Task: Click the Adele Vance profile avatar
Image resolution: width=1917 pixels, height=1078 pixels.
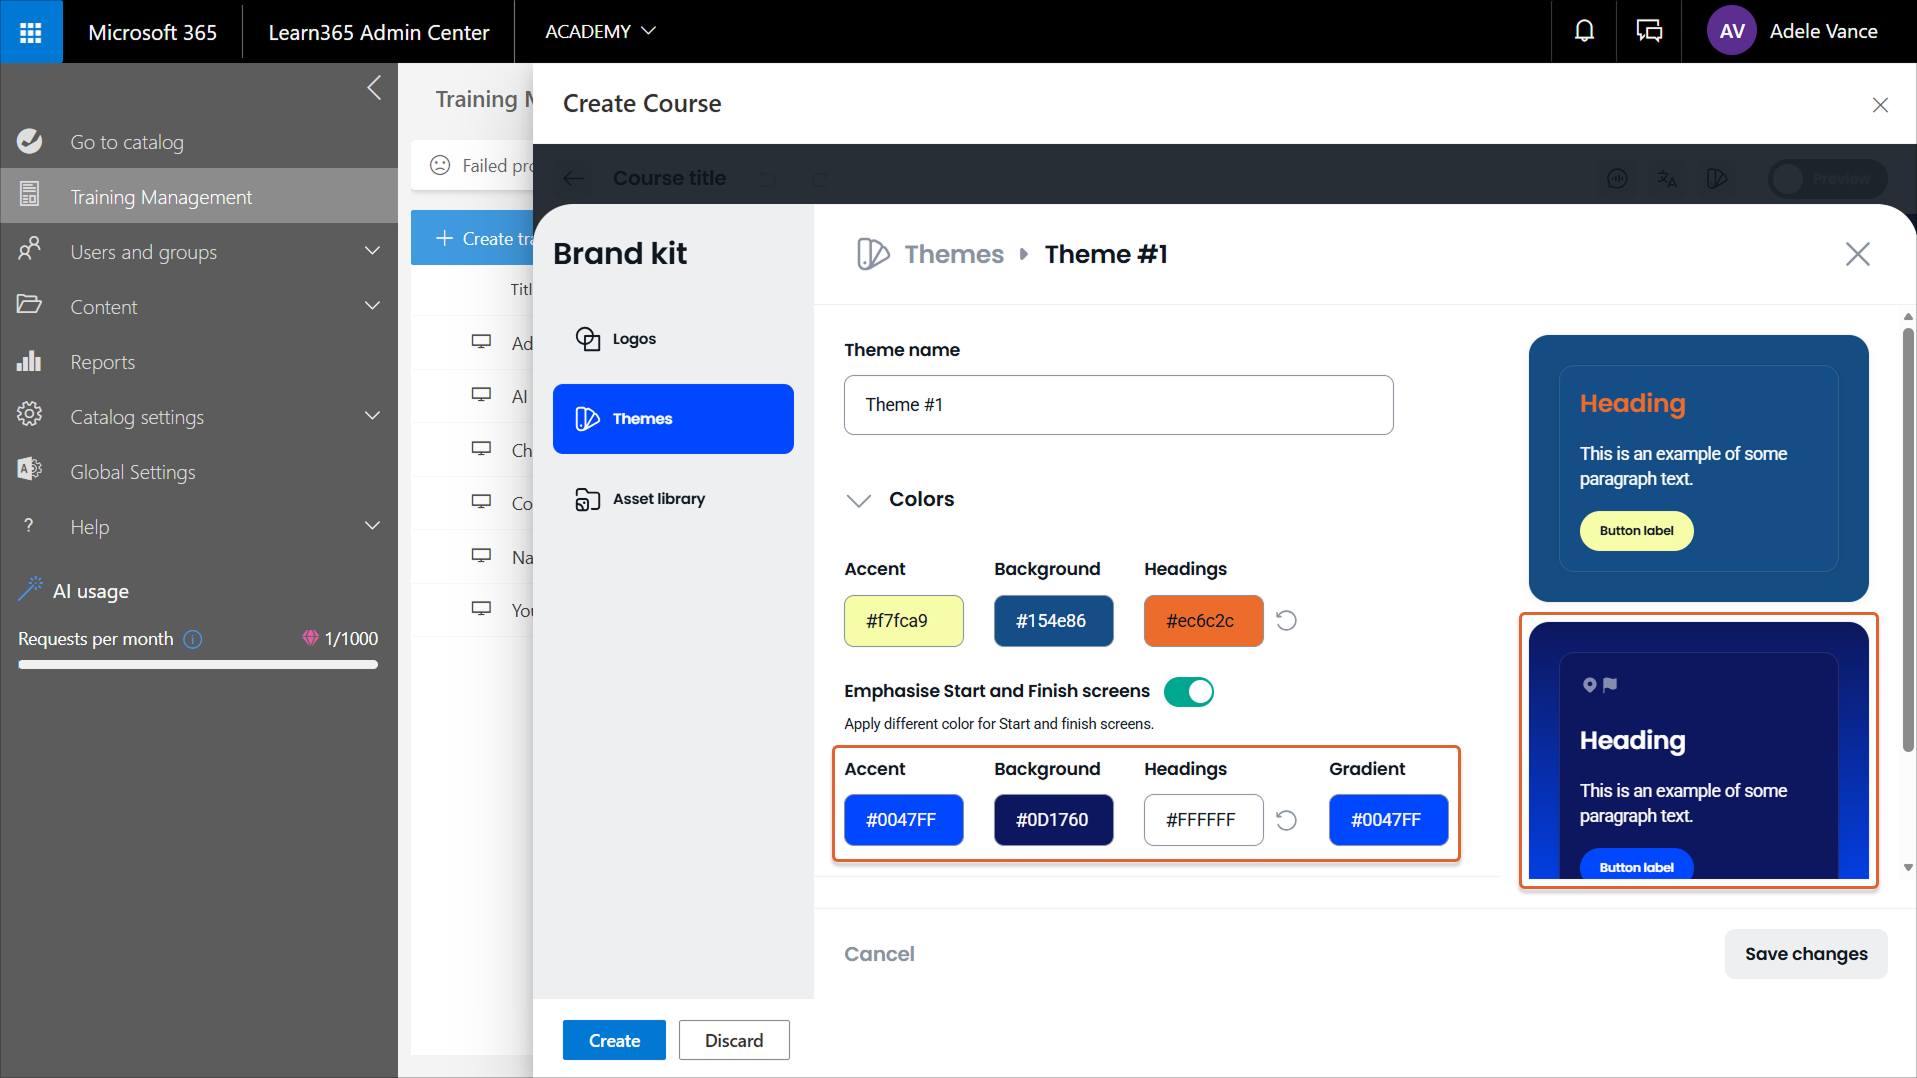Action: tap(1732, 32)
